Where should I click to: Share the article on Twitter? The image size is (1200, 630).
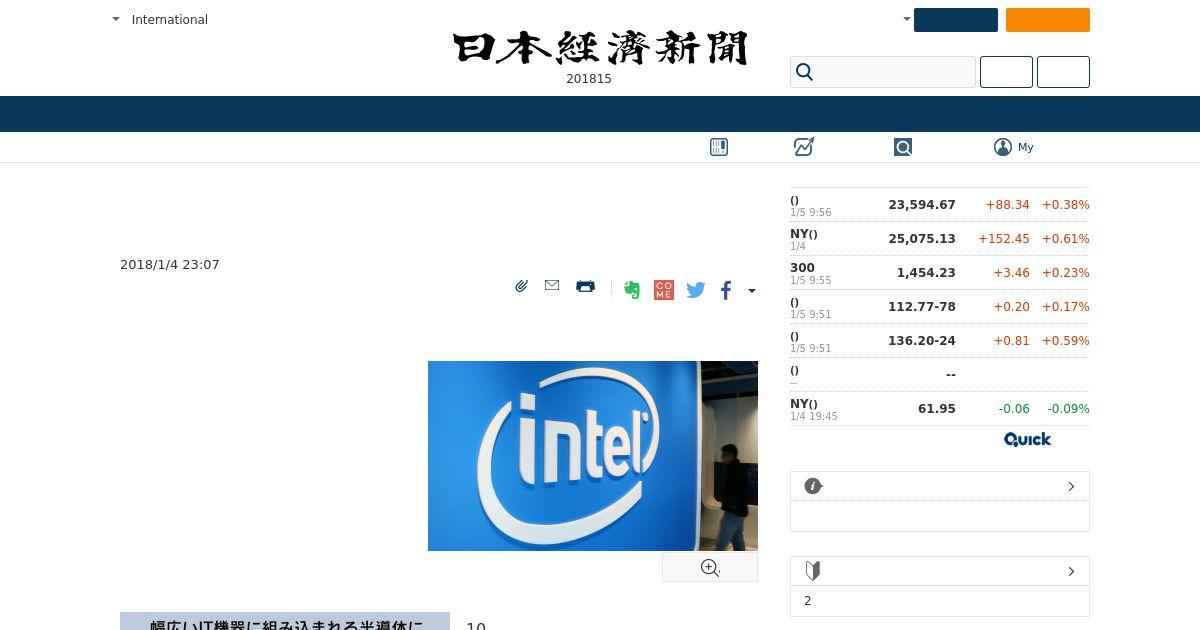696,290
